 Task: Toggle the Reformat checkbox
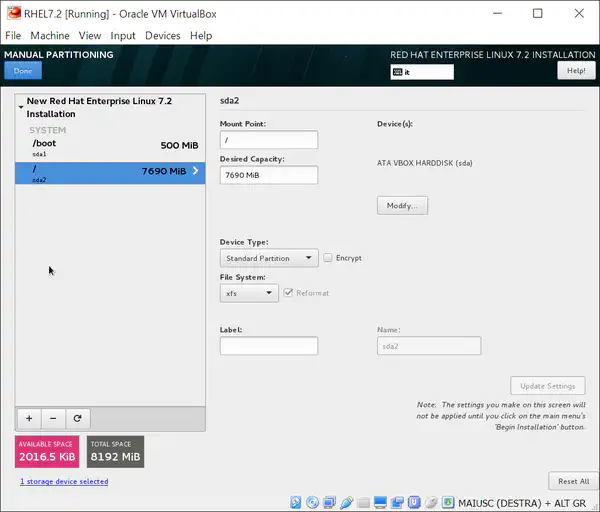[288, 293]
